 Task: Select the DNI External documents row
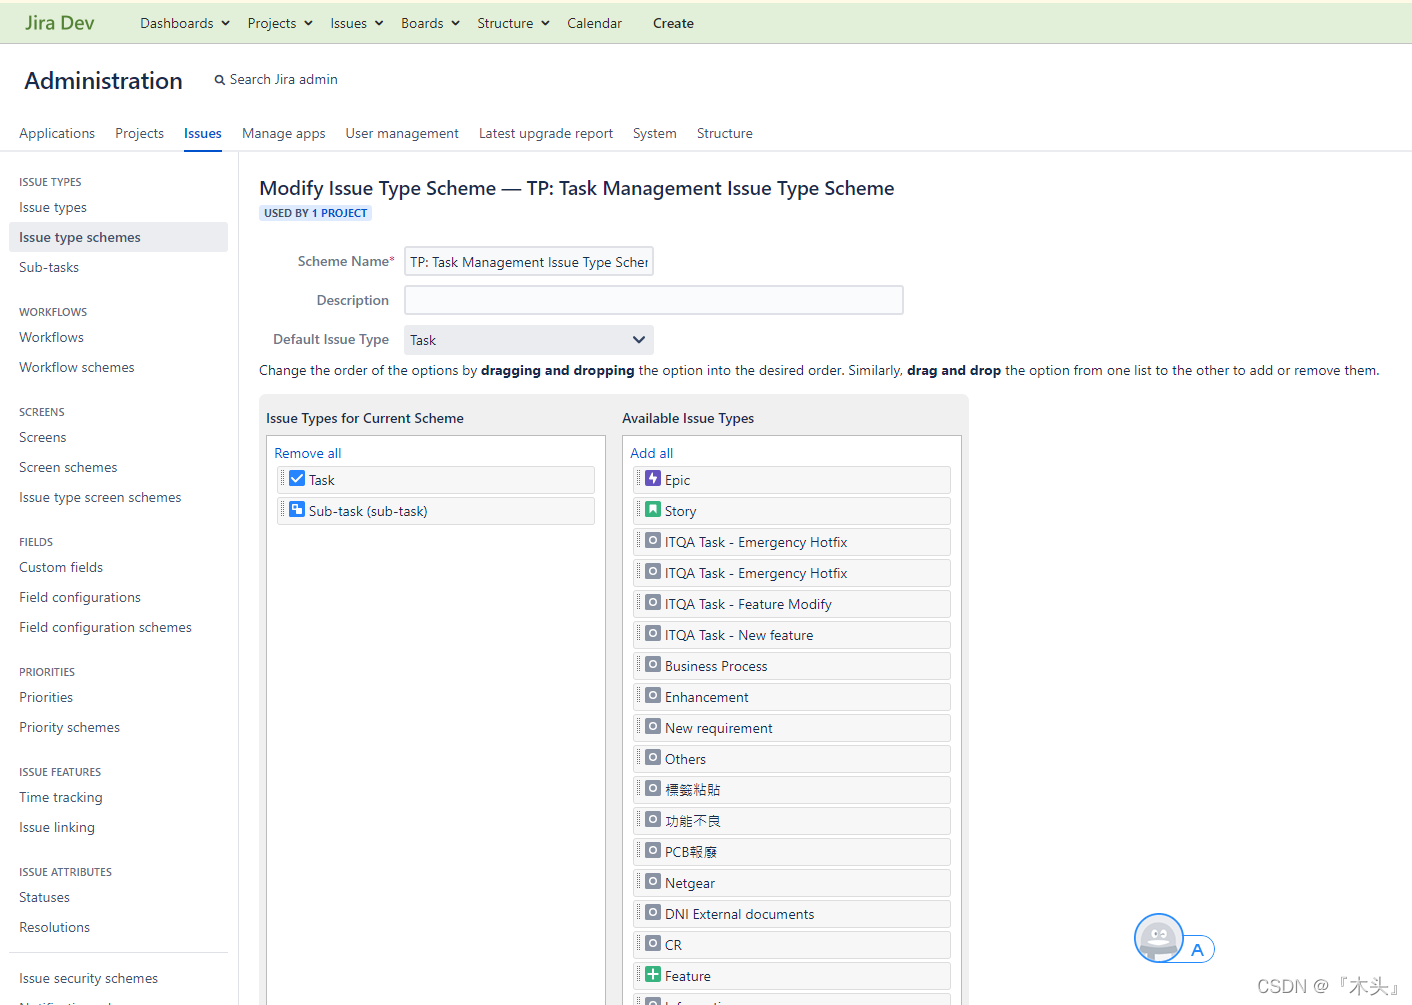tap(792, 913)
